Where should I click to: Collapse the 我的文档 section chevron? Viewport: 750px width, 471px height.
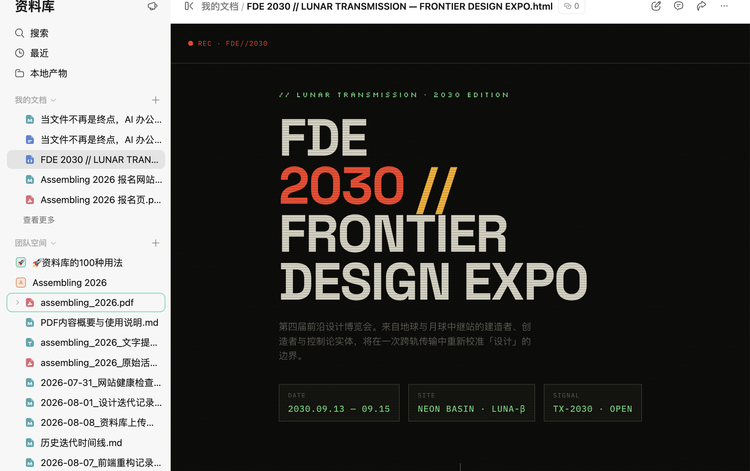[53, 100]
